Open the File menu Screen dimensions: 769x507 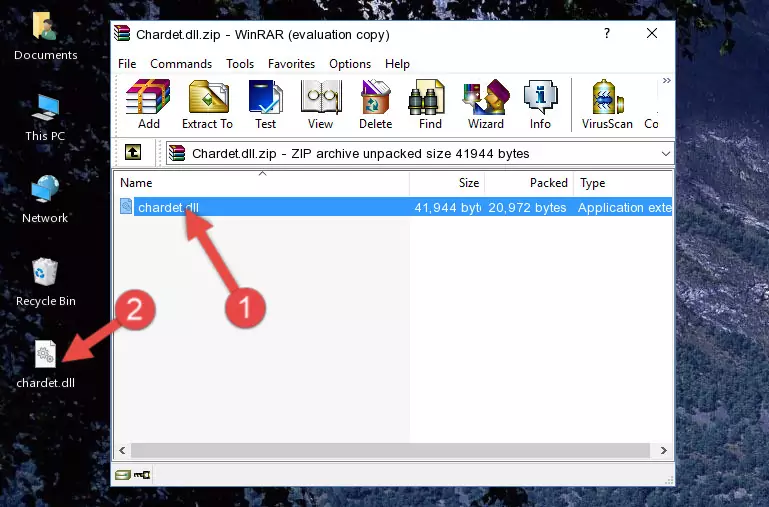pyautogui.click(x=127, y=64)
